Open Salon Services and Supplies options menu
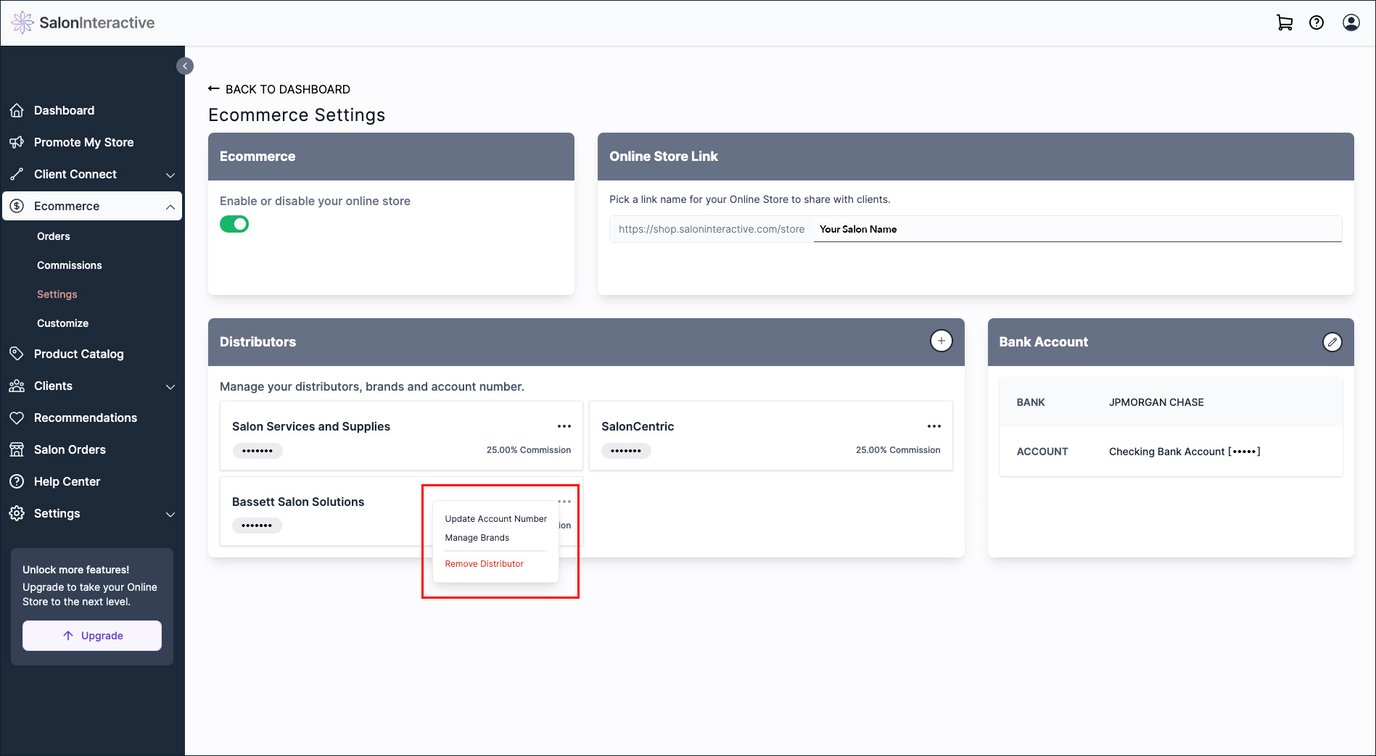The image size is (1376, 756). [564, 426]
